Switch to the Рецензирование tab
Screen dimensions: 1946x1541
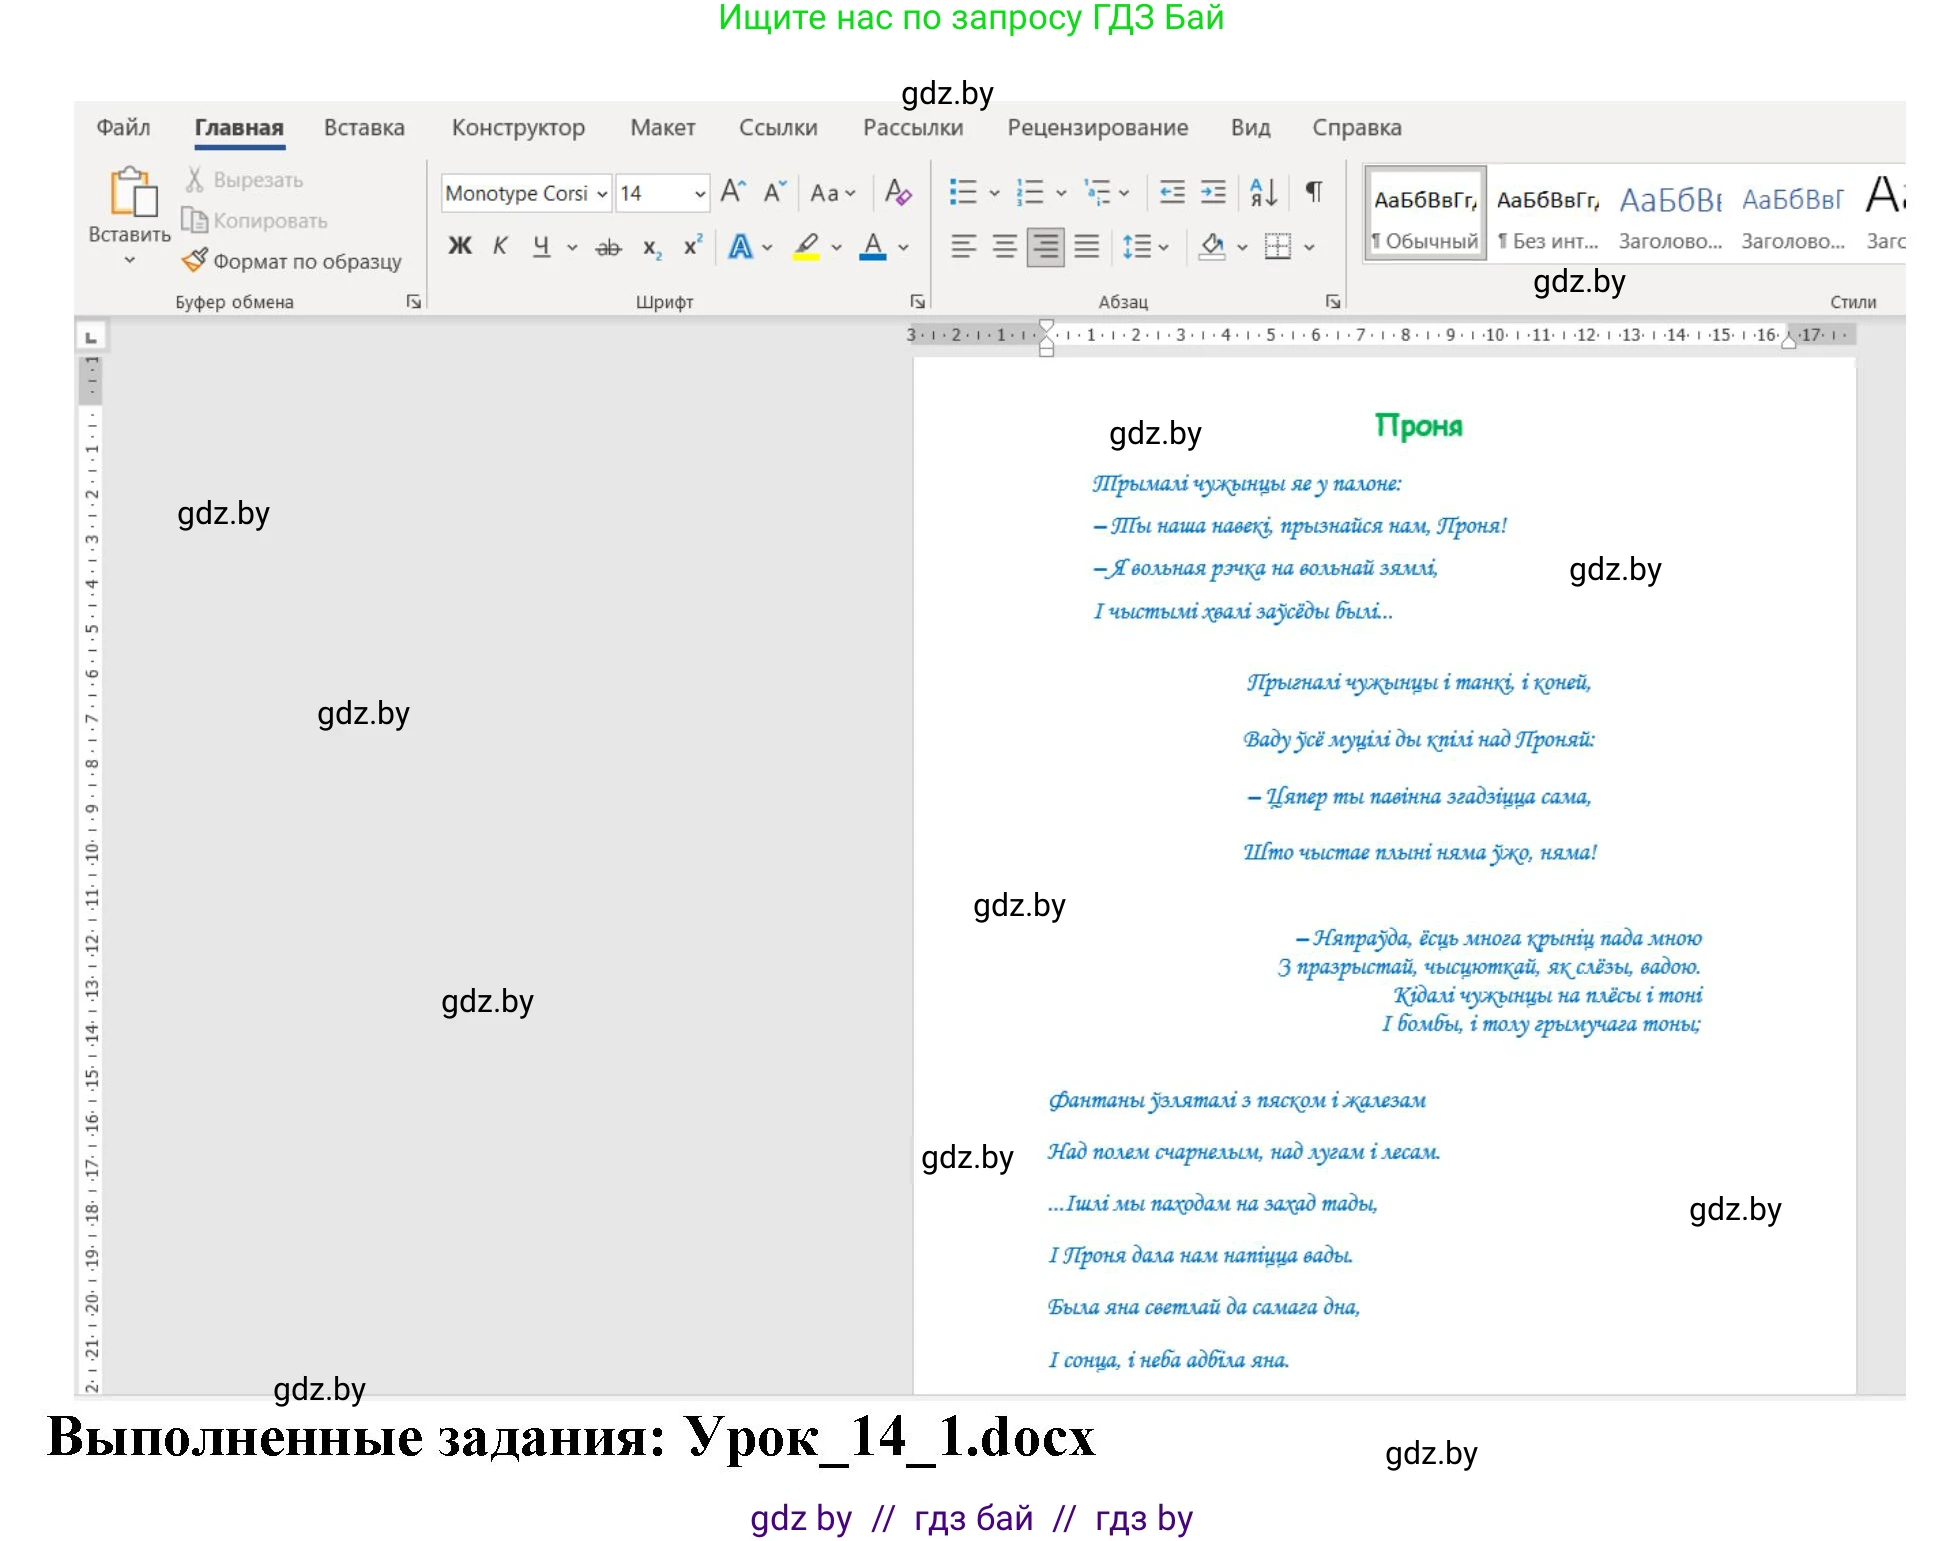tap(1097, 128)
